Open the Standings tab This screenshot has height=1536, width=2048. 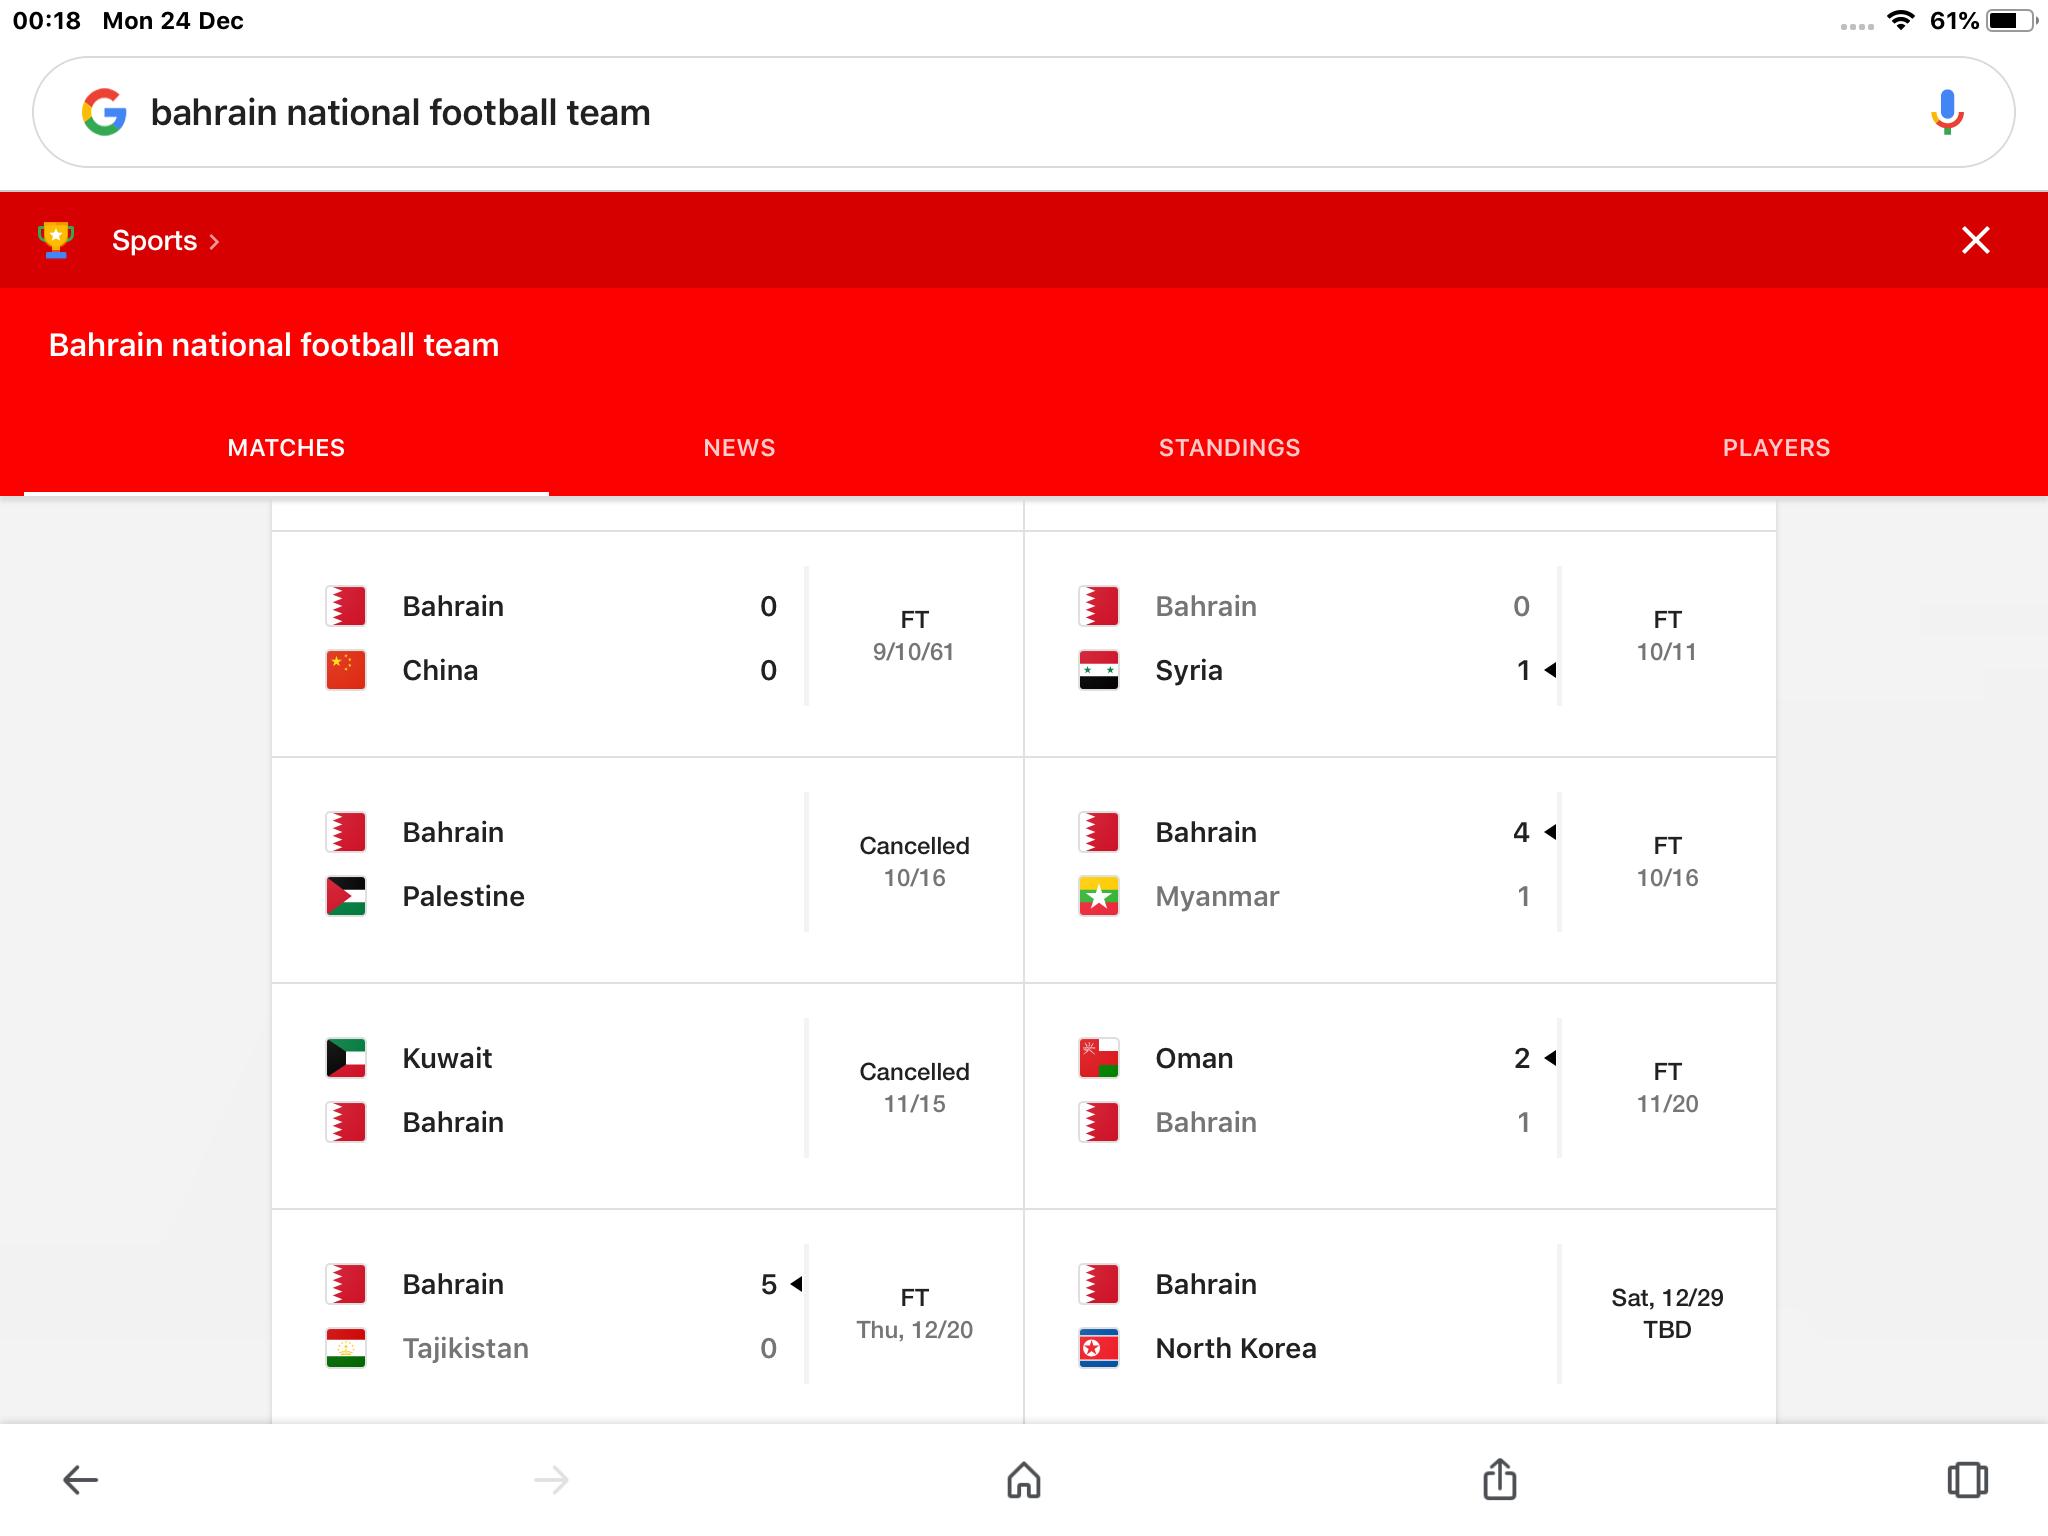click(x=1229, y=448)
